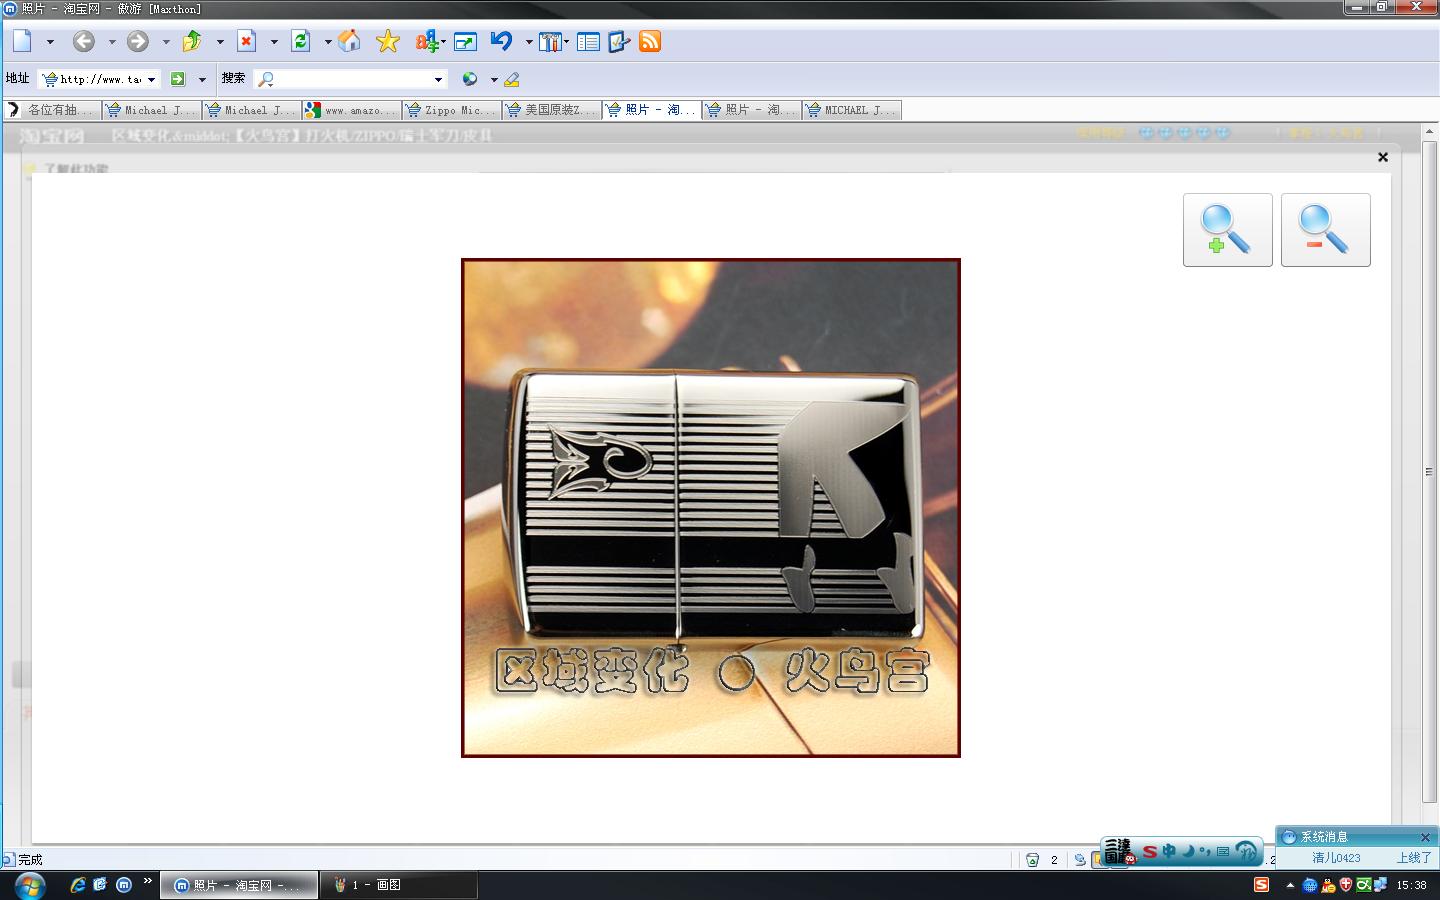
Task: Click in the search input field
Action: tap(350, 79)
